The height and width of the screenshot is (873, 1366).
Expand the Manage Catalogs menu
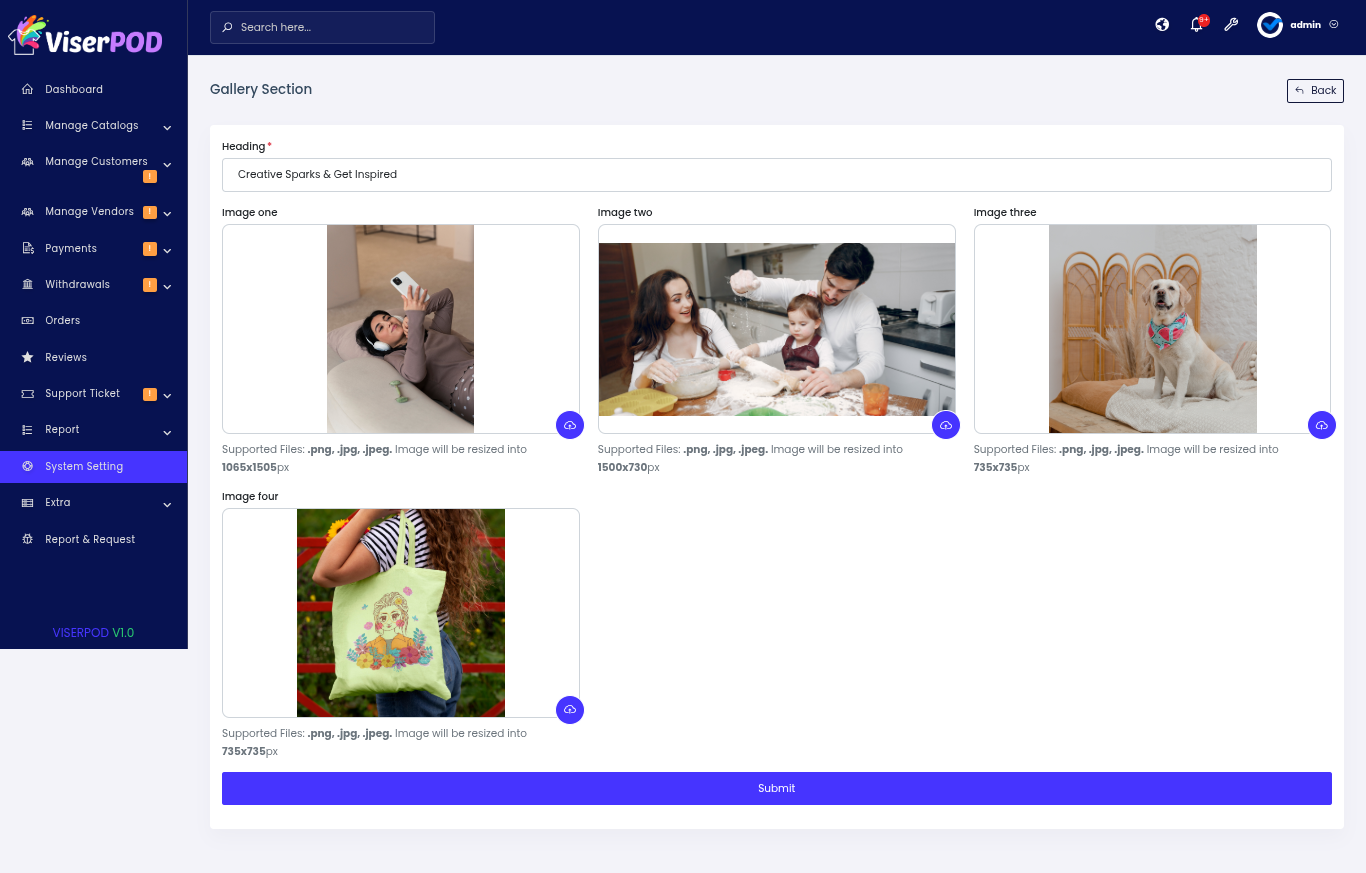(x=92, y=126)
